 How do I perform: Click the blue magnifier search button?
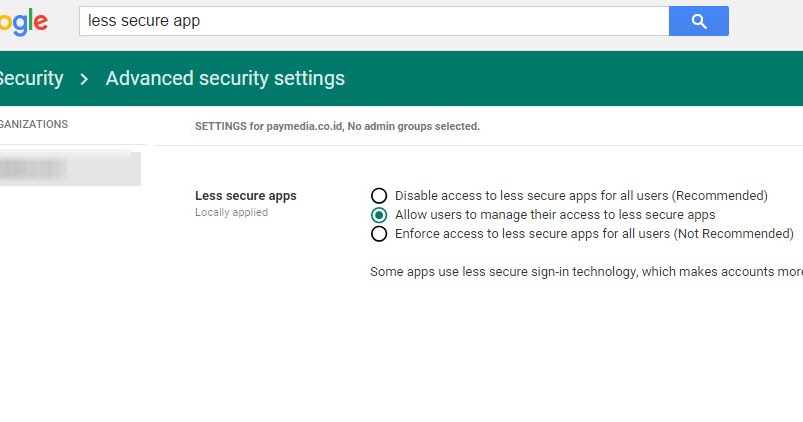click(698, 21)
